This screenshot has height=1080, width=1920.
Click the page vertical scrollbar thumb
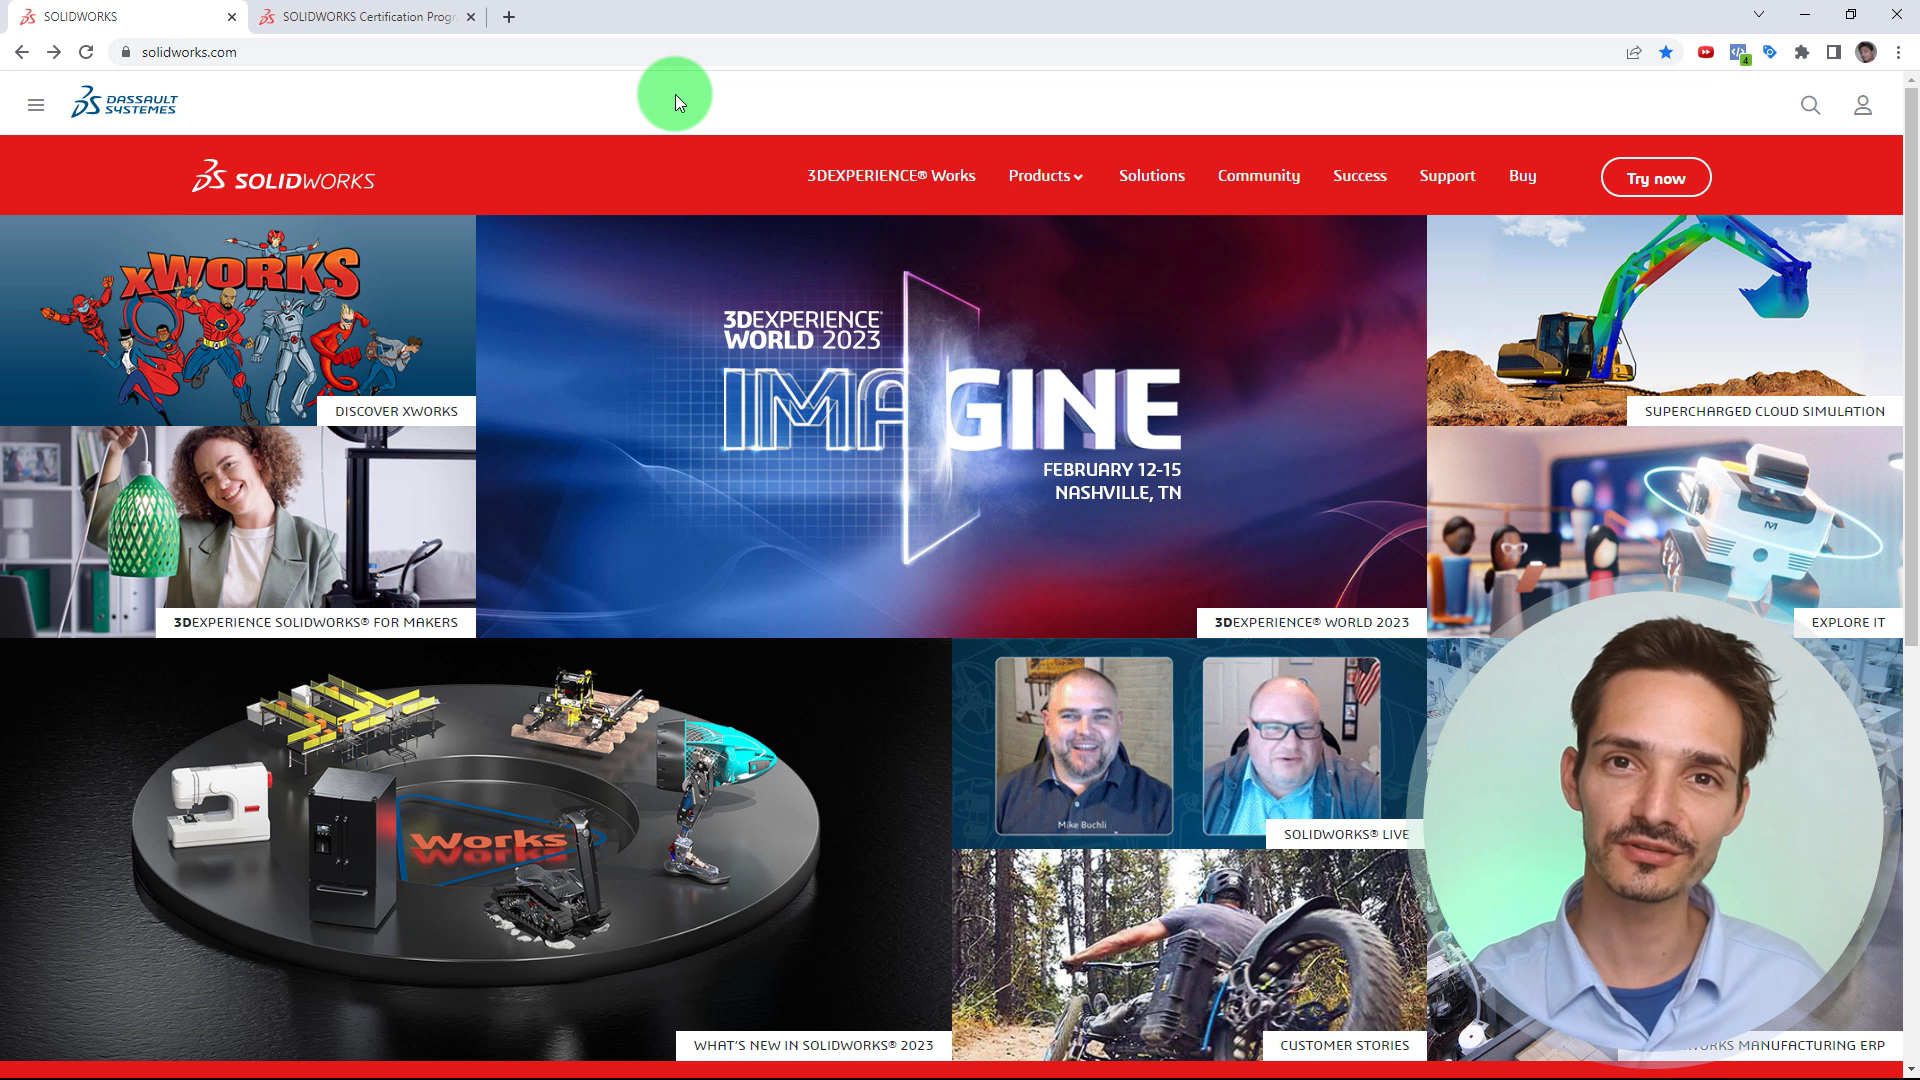[x=1911, y=368]
